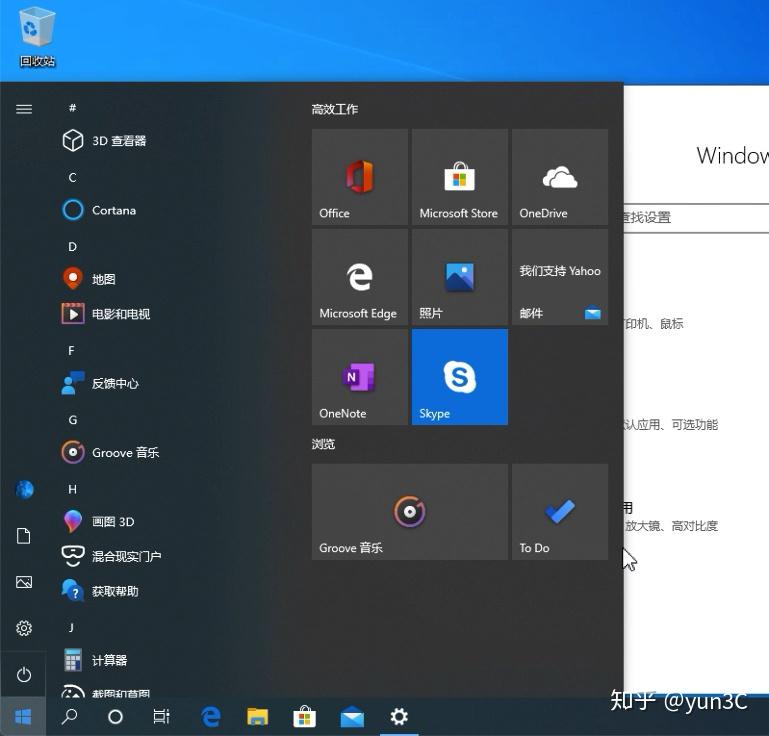Click the 'G' letter header in app list
Image resolution: width=769 pixels, height=736 pixels.
pyautogui.click(x=73, y=420)
